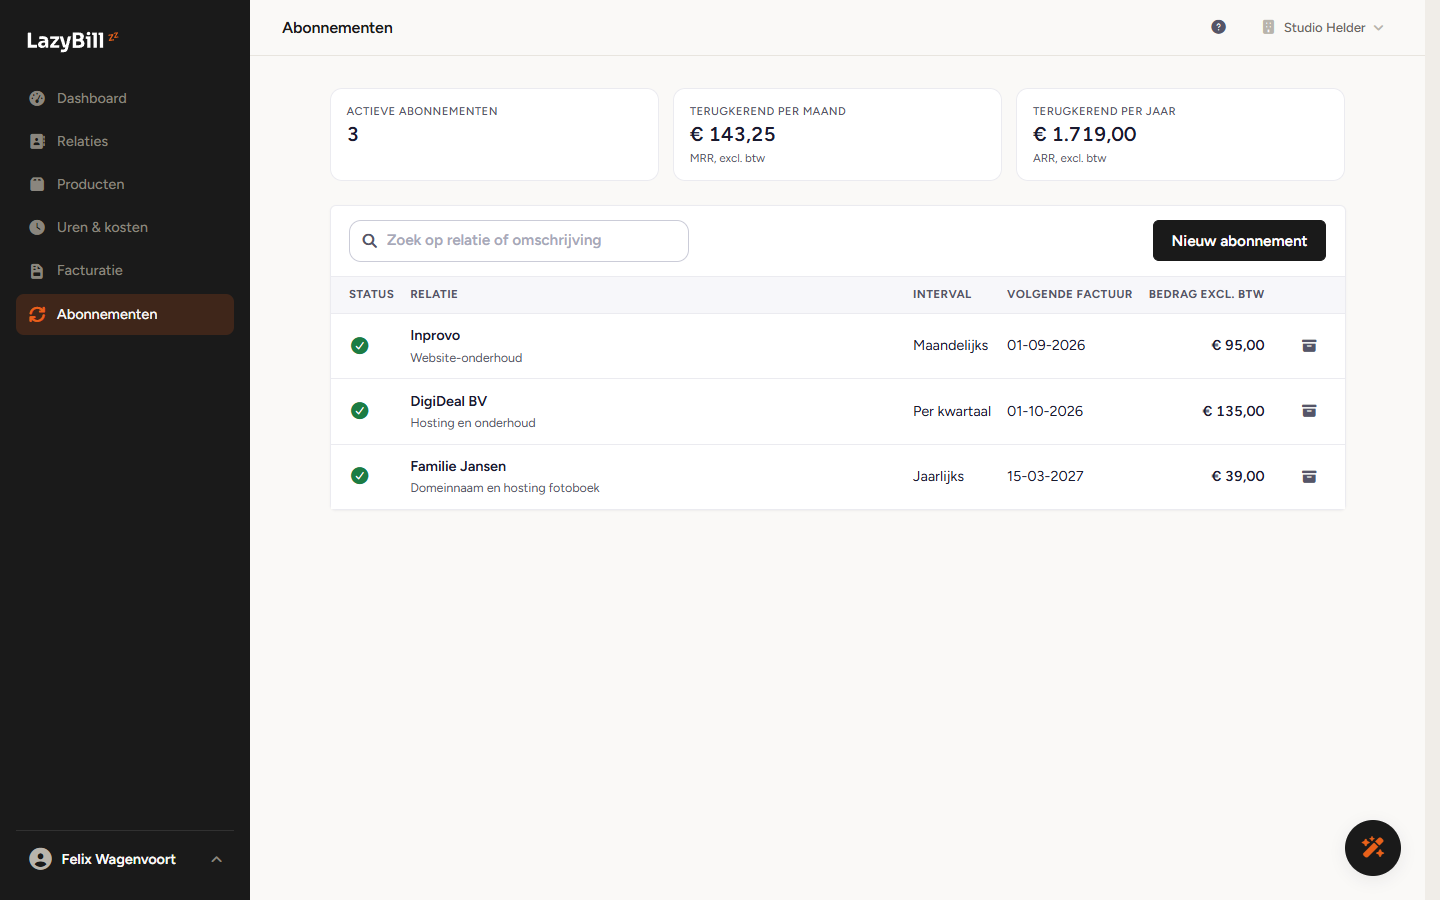Click the Per kwartaal interval cell
Screen dimensions: 1440x900
952,411
